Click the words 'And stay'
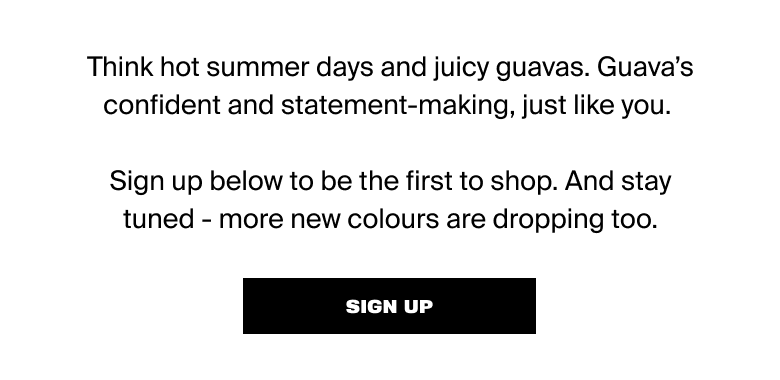Screen dimensions: 780x380 click(618, 181)
